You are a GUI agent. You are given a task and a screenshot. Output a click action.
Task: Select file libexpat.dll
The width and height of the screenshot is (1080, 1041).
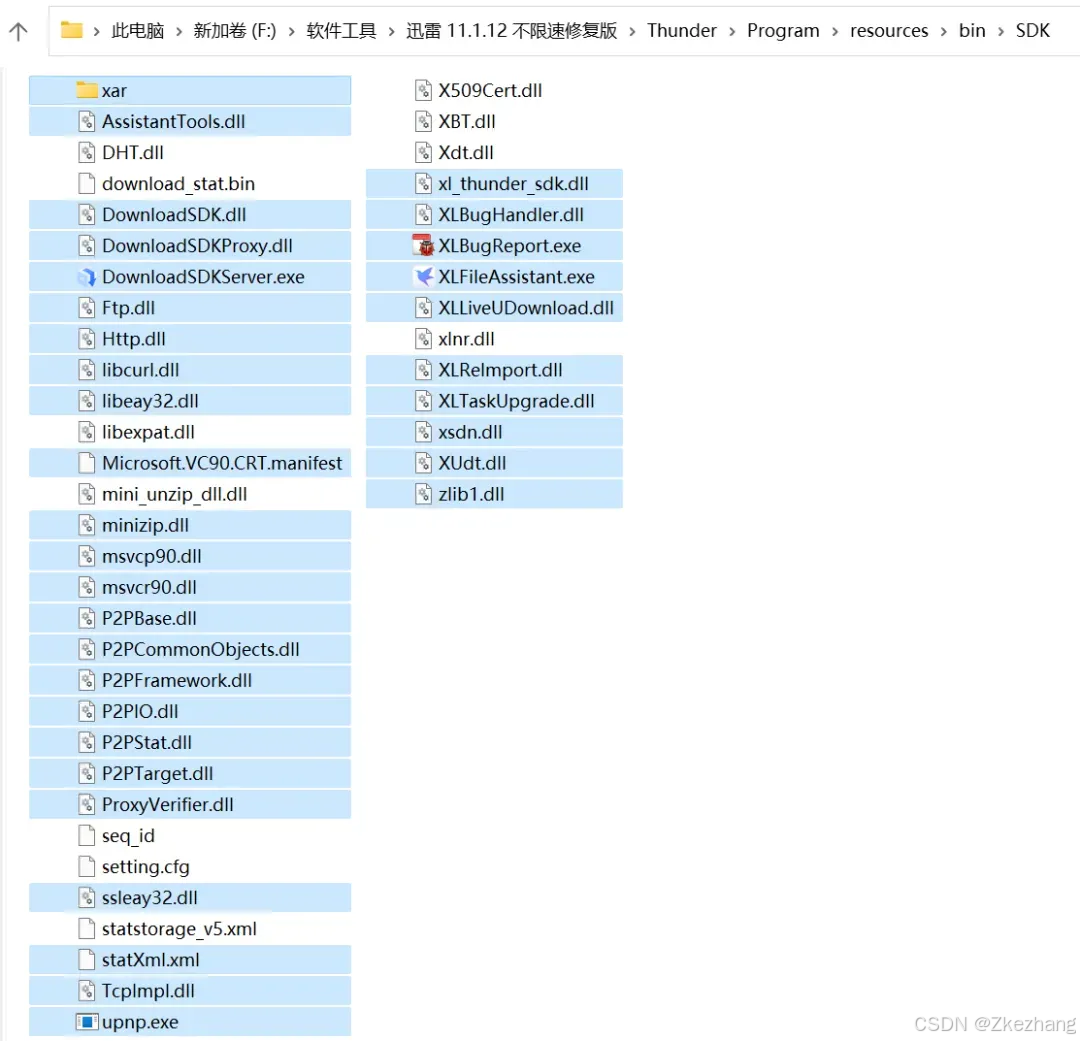(190, 432)
